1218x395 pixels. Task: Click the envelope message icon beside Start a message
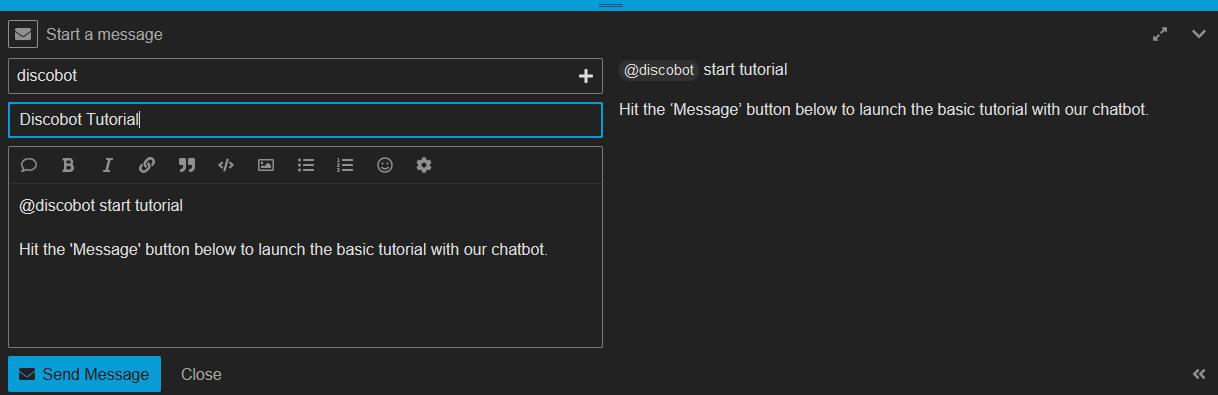tap(23, 34)
